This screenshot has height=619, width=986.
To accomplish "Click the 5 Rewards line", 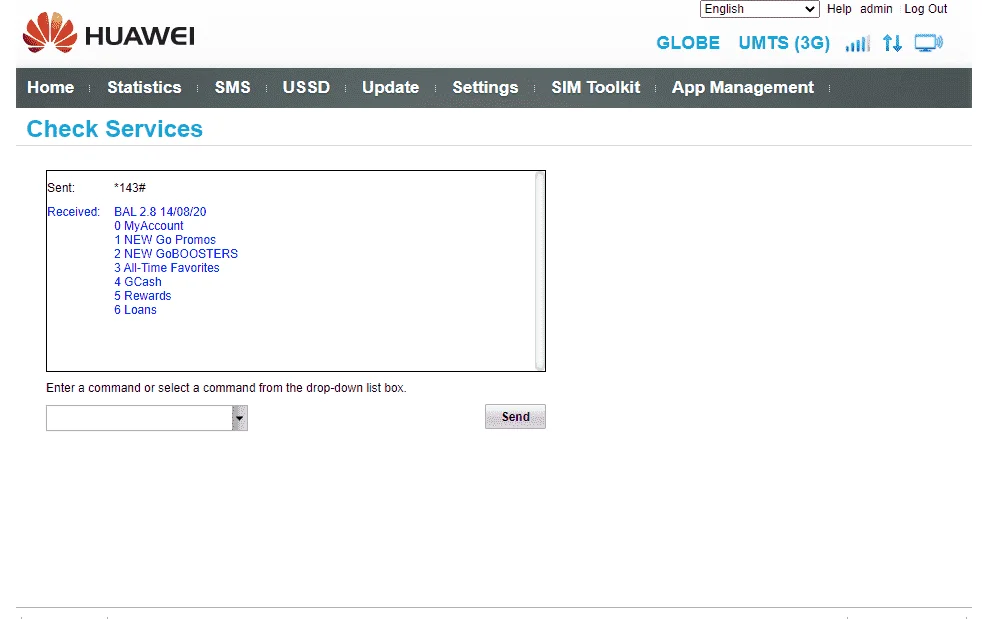I will coord(143,296).
